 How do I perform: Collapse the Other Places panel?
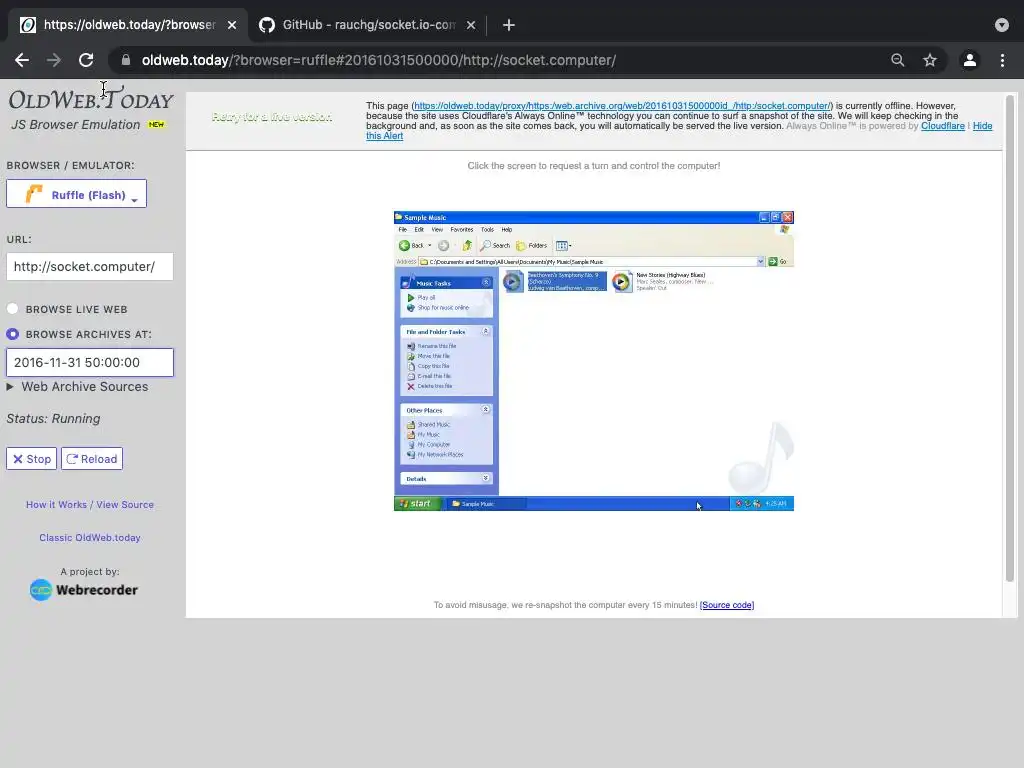(x=486, y=409)
